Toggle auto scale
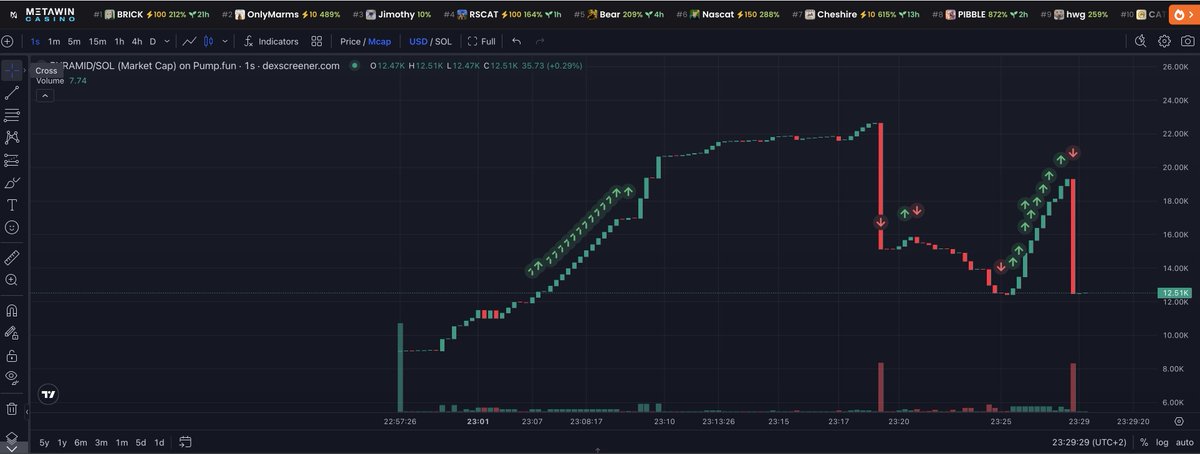1200x454 pixels. point(1184,442)
